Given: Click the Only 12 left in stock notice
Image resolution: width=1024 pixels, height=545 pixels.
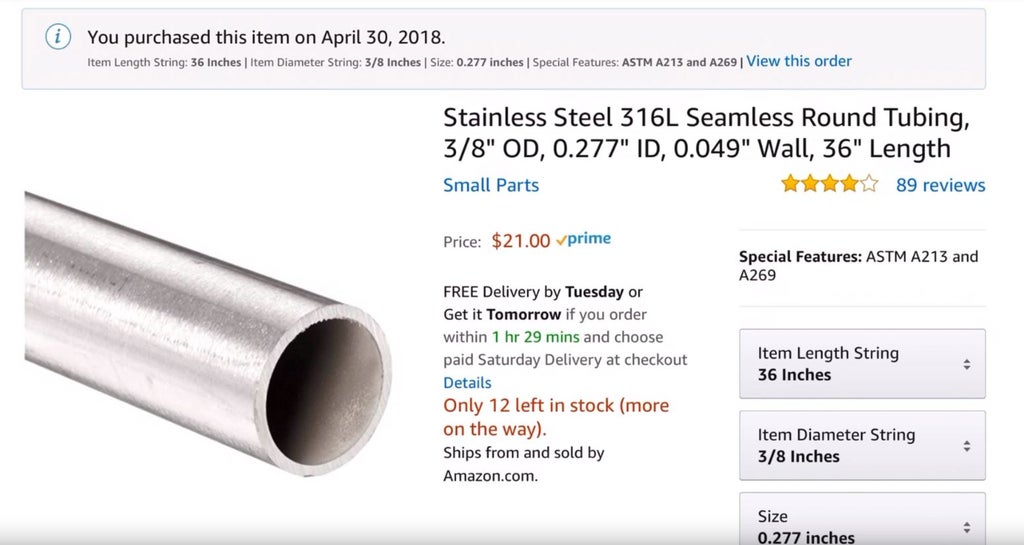Looking at the screenshot, I should coord(555,417).
